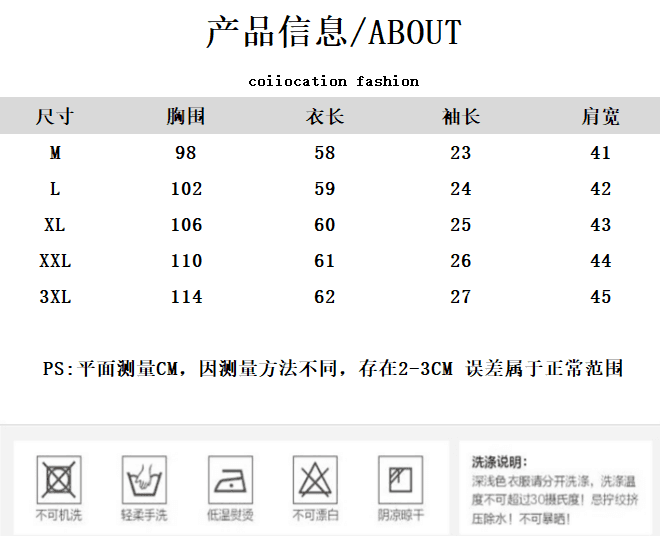Click length value 61 in the XXL row

pyautogui.click(x=324, y=261)
